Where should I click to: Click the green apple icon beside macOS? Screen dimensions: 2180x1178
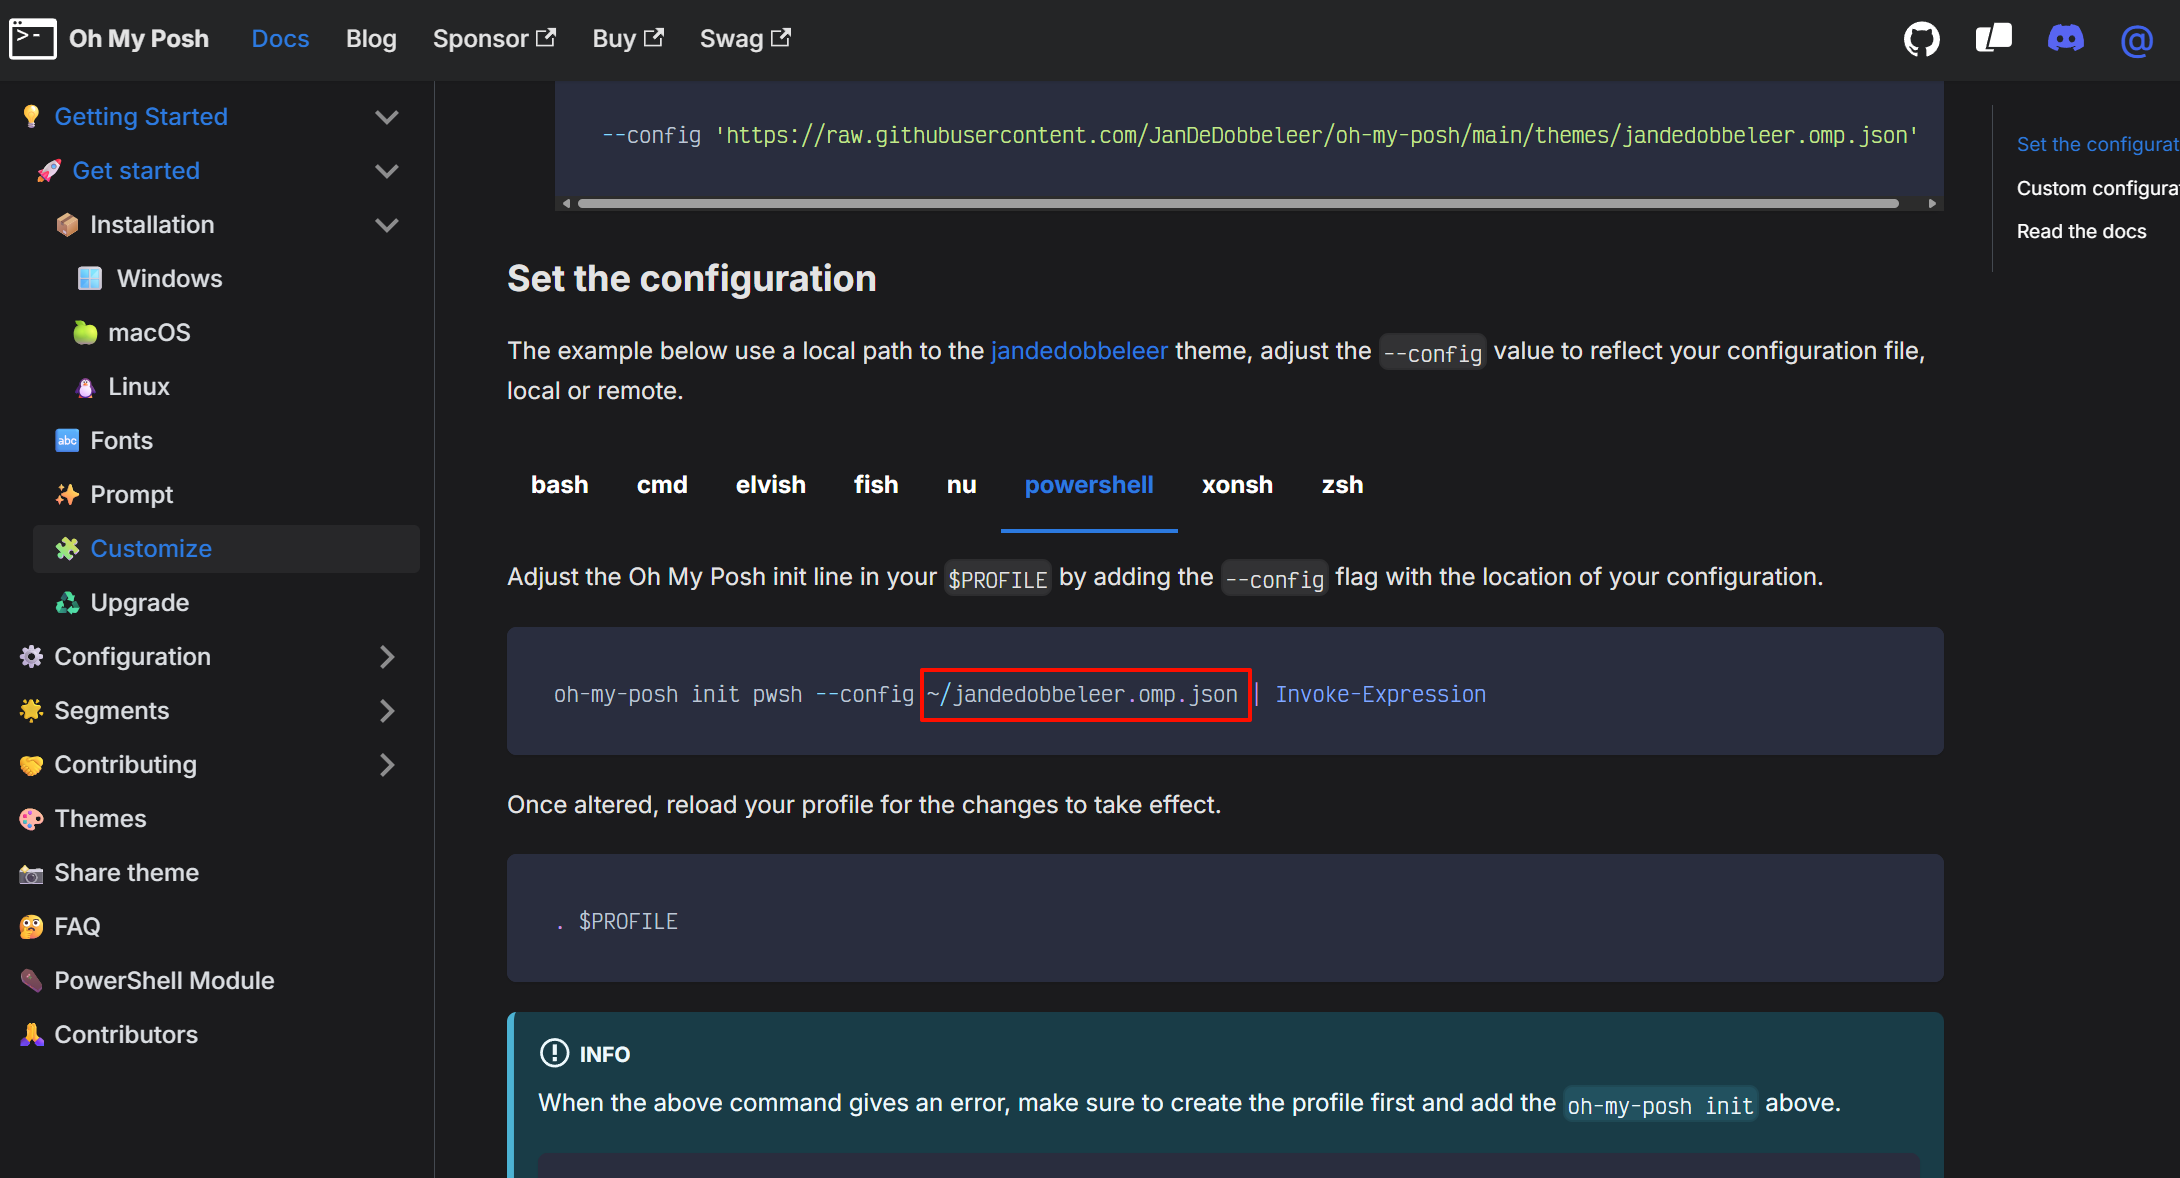pos(85,333)
